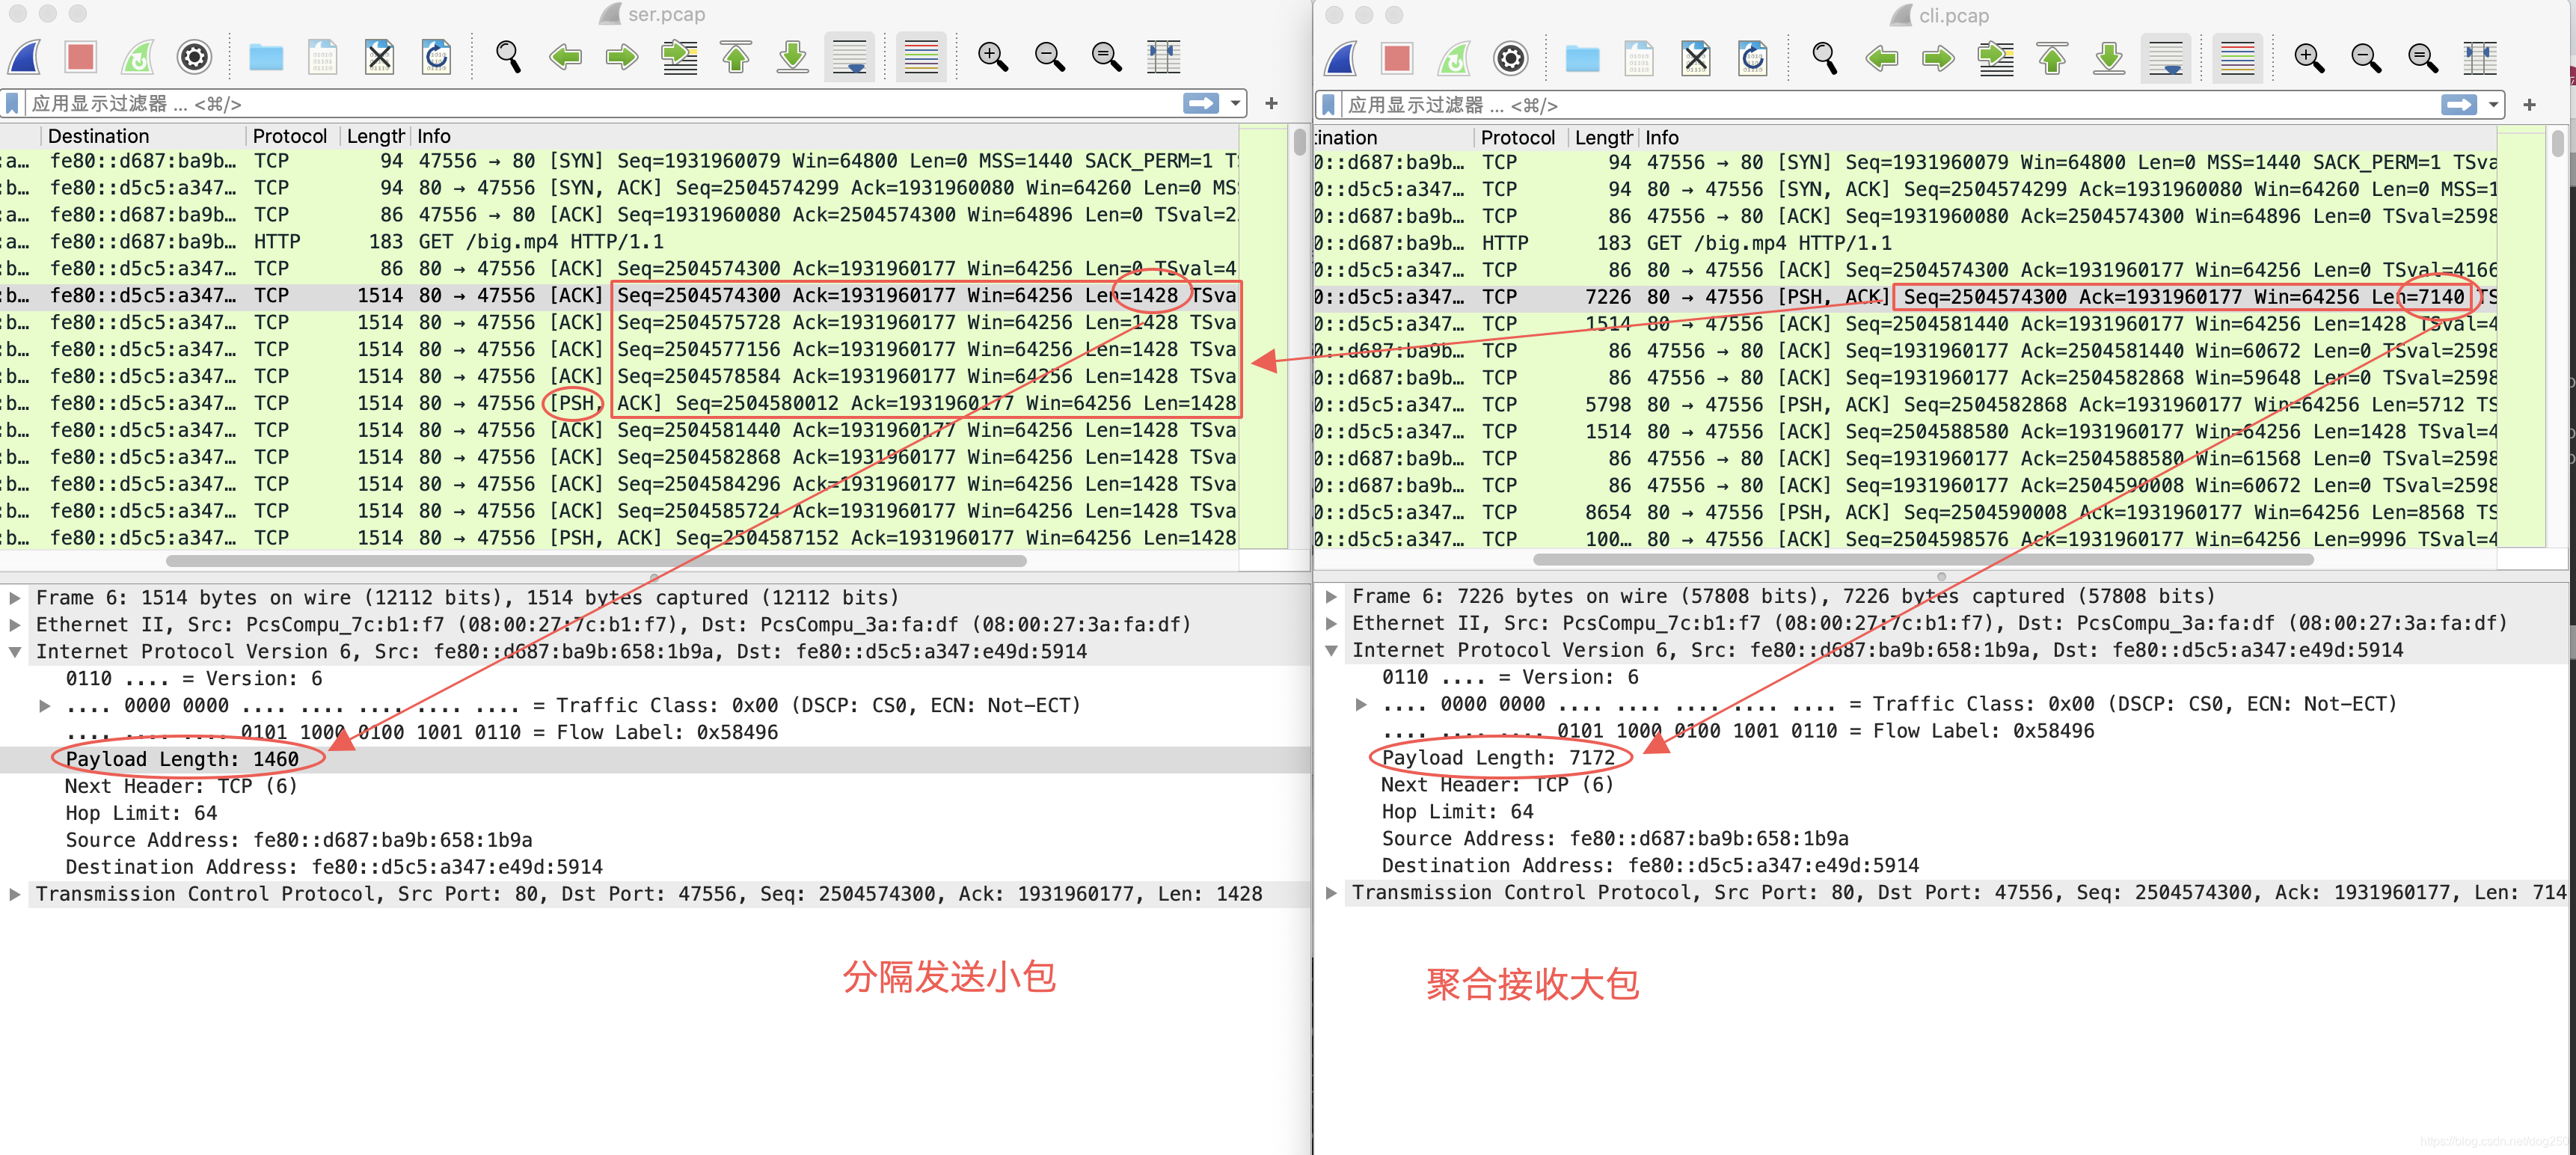The image size is (2576, 1155).
Task: Start capture fin icon in cli.pcap window
Action: click(1342, 58)
